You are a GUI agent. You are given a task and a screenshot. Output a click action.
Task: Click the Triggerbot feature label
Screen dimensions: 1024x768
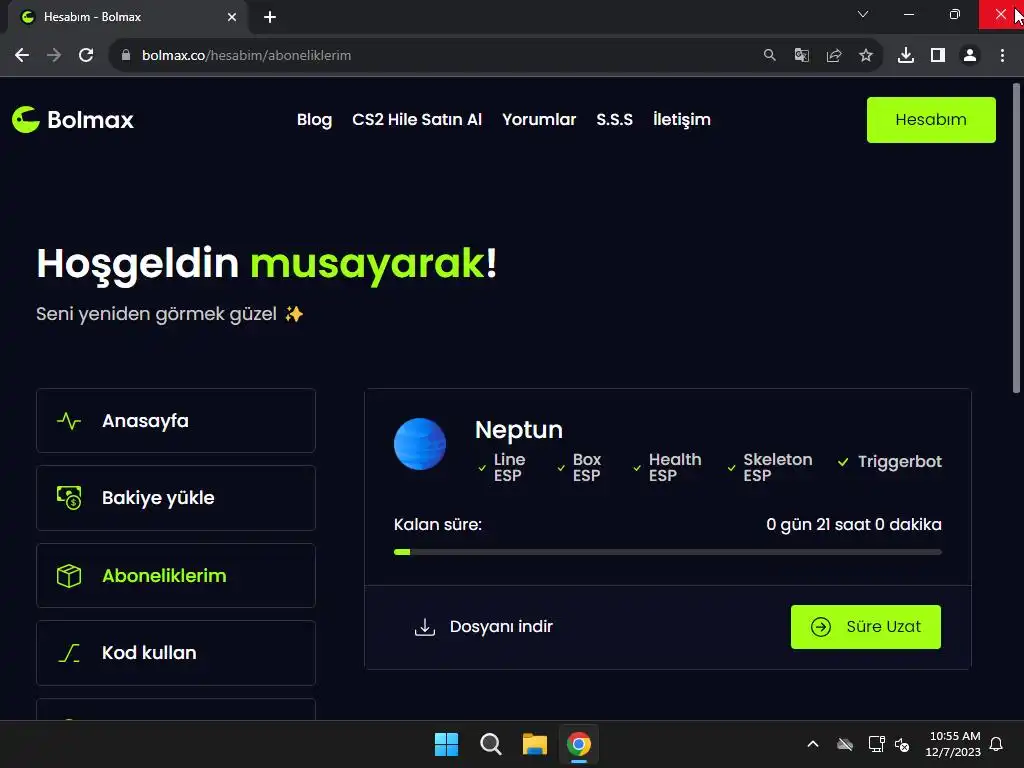[899, 462]
